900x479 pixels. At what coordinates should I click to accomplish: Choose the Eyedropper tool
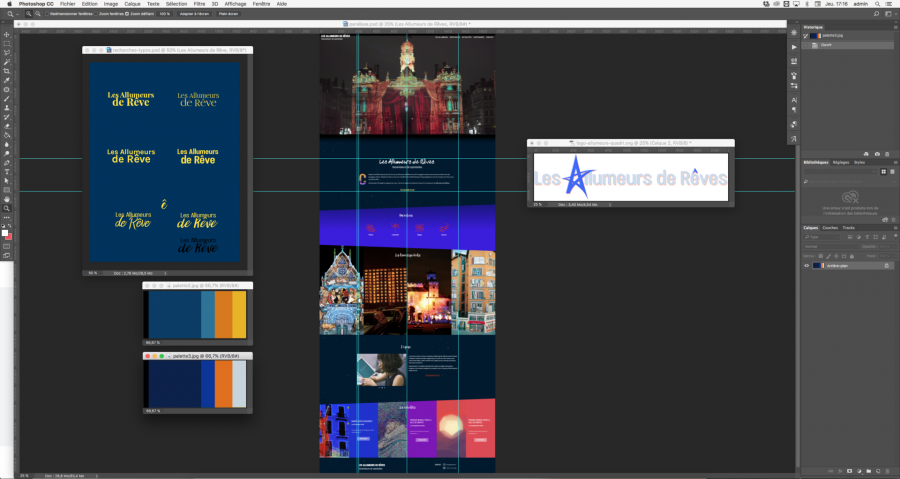point(7,80)
